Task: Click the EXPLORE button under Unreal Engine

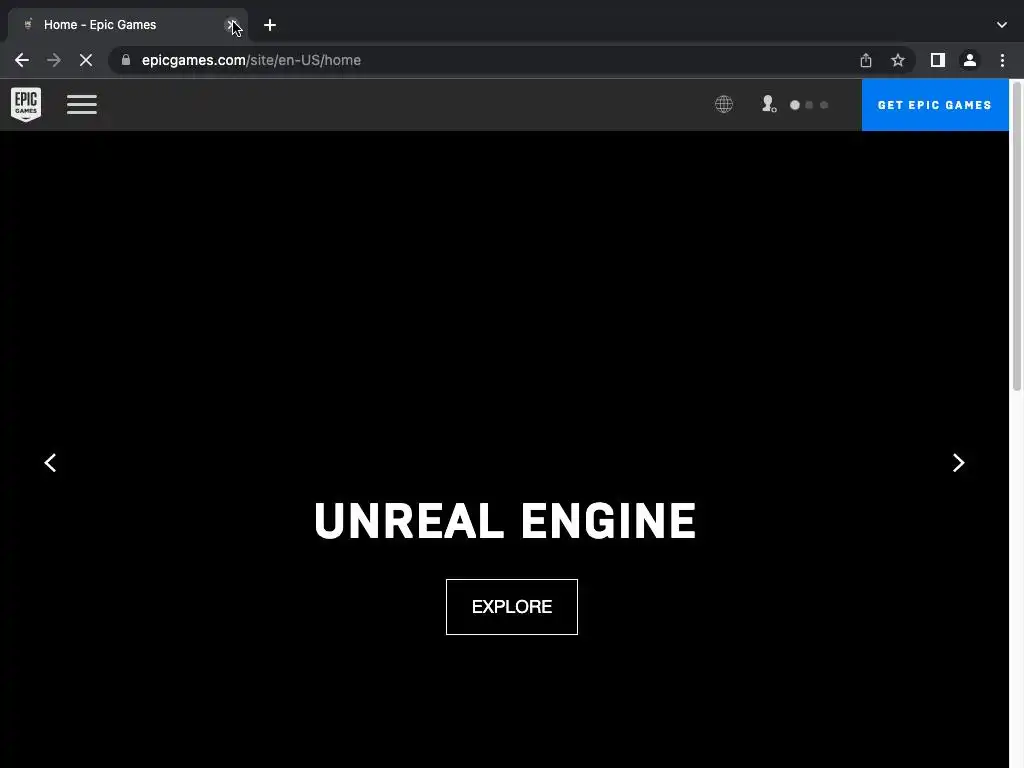Action: click(512, 607)
